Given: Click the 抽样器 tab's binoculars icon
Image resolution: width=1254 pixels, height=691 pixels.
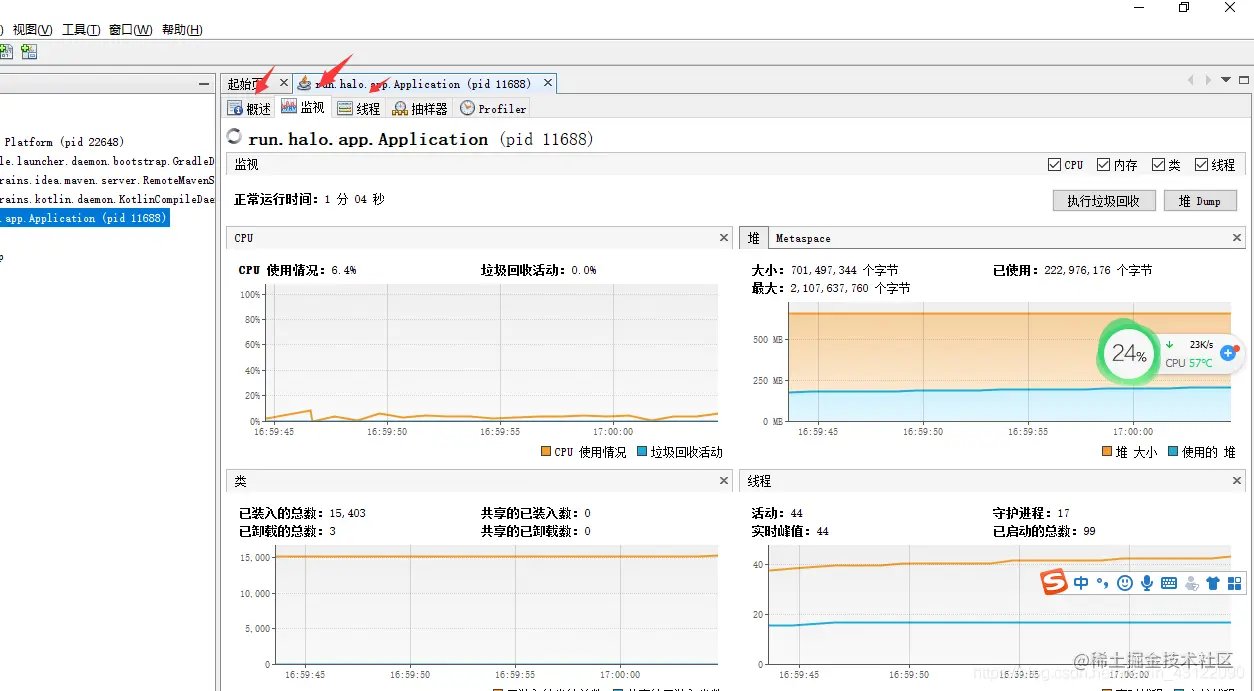Looking at the screenshot, I should tap(400, 108).
